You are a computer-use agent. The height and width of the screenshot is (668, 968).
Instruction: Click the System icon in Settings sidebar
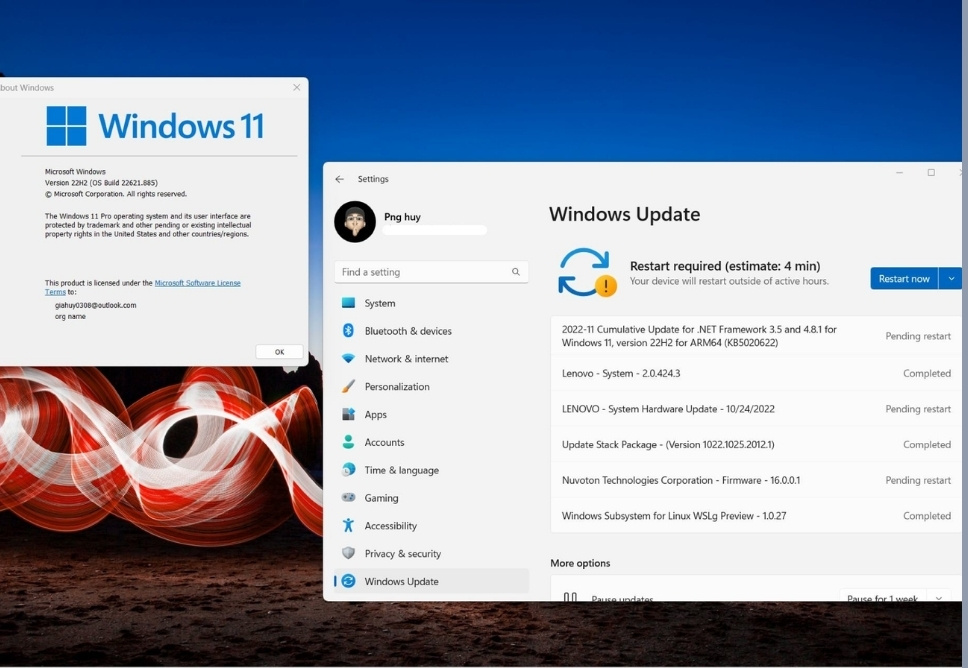pos(348,303)
